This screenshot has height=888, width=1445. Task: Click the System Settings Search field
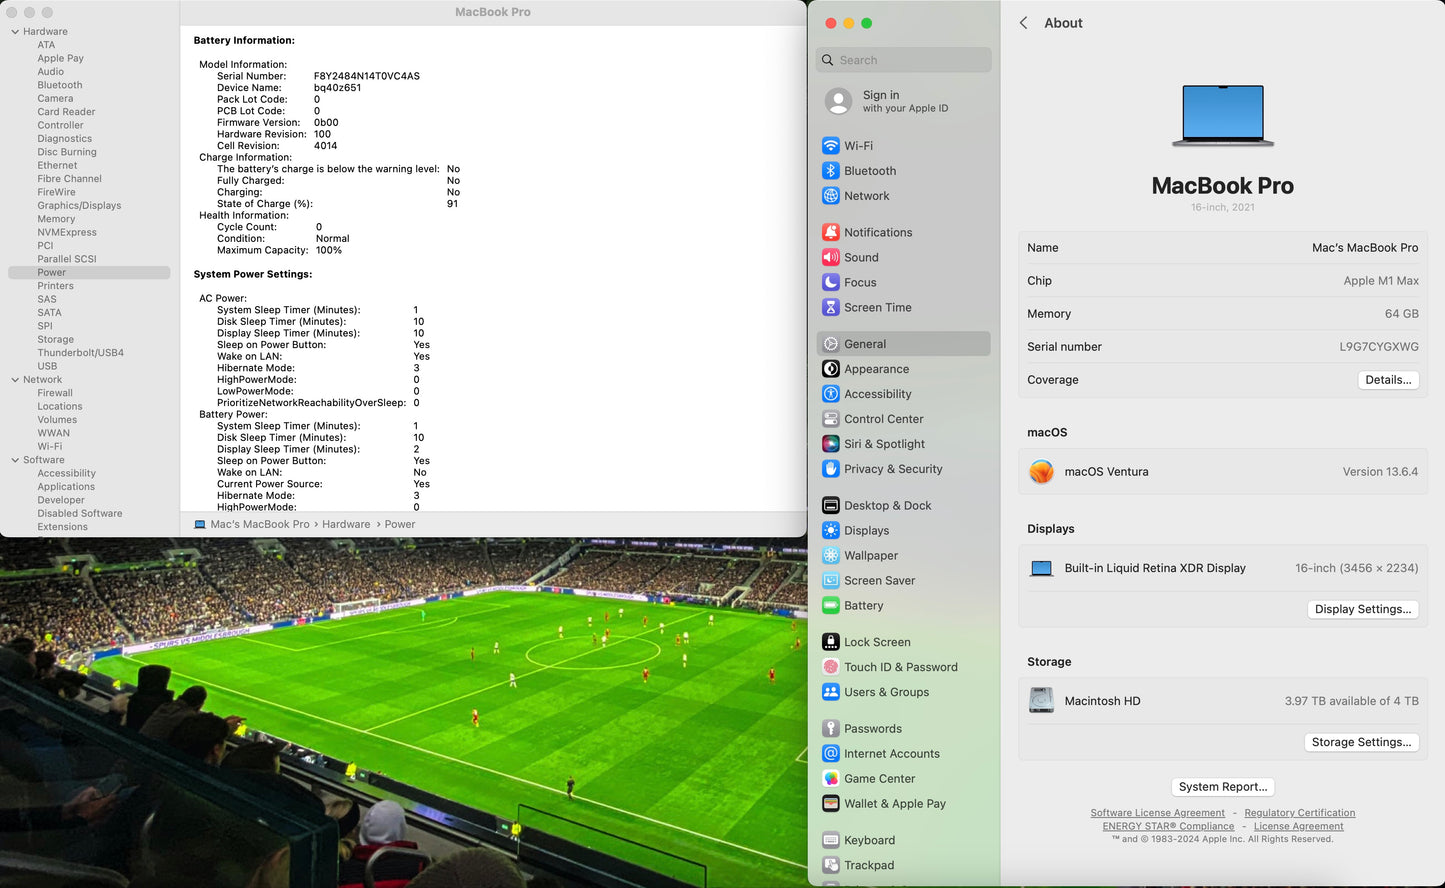(x=904, y=60)
